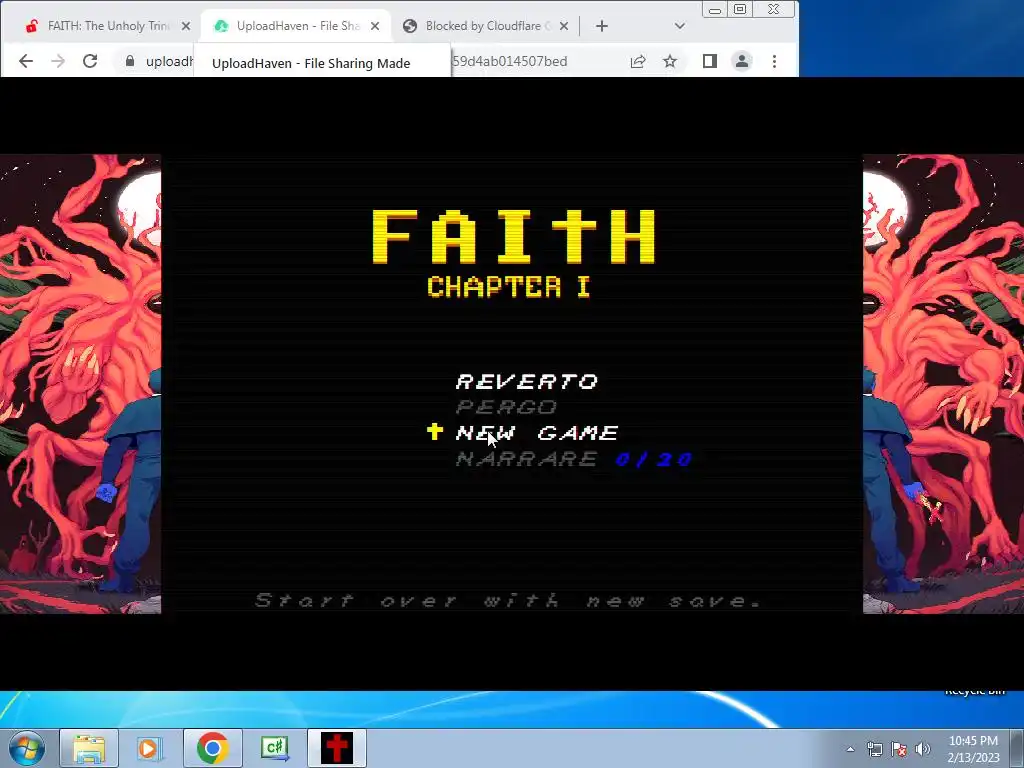Toggle the Chrome side panel
This screenshot has height=768, width=1024.
[x=710, y=61]
